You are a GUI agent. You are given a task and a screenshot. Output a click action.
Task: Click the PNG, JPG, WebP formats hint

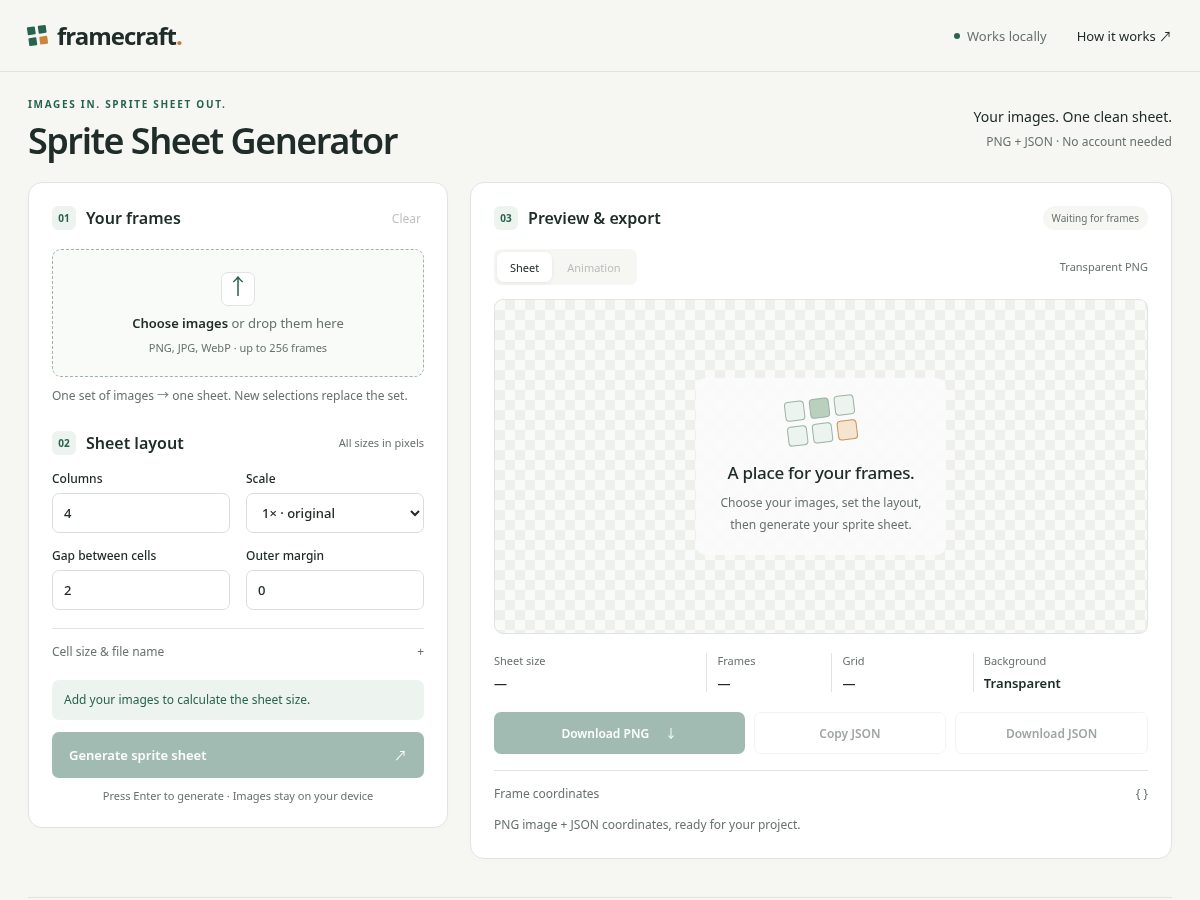(x=238, y=348)
